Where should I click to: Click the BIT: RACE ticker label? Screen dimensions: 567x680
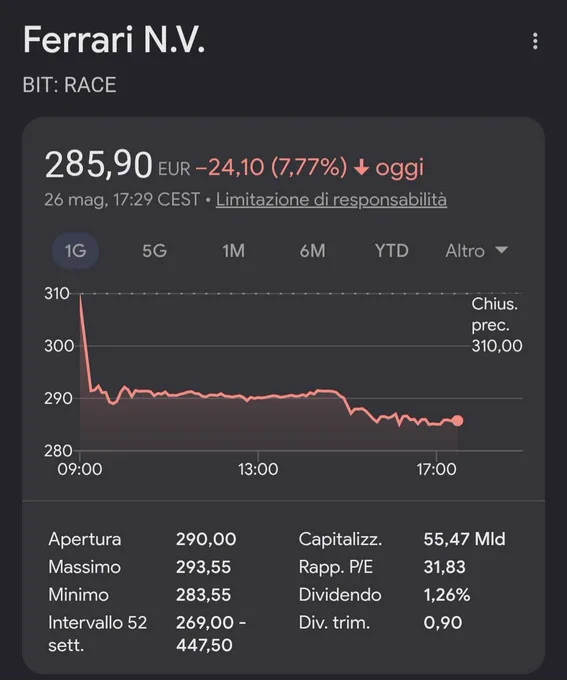(69, 85)
